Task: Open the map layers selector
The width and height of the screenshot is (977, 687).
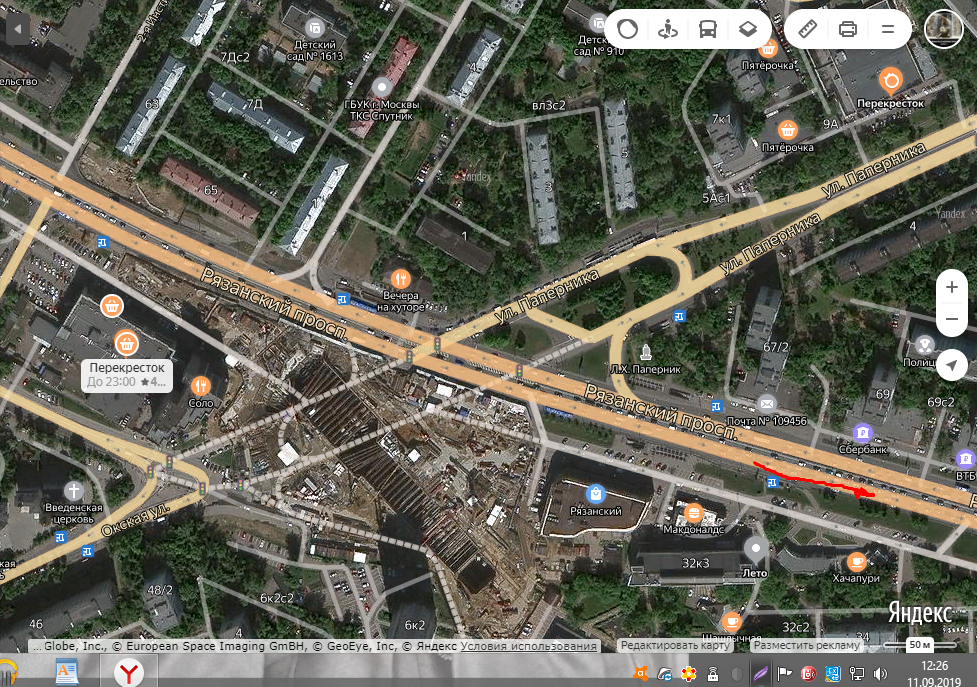Action: coord(748,29)
